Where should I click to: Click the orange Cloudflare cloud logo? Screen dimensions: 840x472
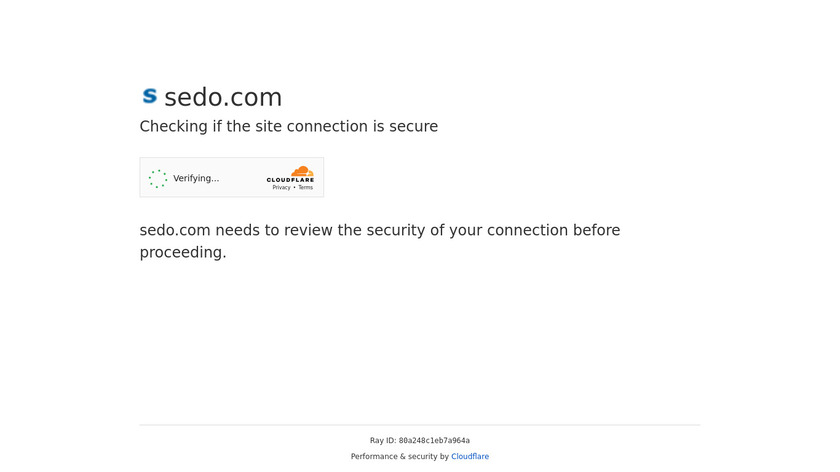[x=302, y=171]
